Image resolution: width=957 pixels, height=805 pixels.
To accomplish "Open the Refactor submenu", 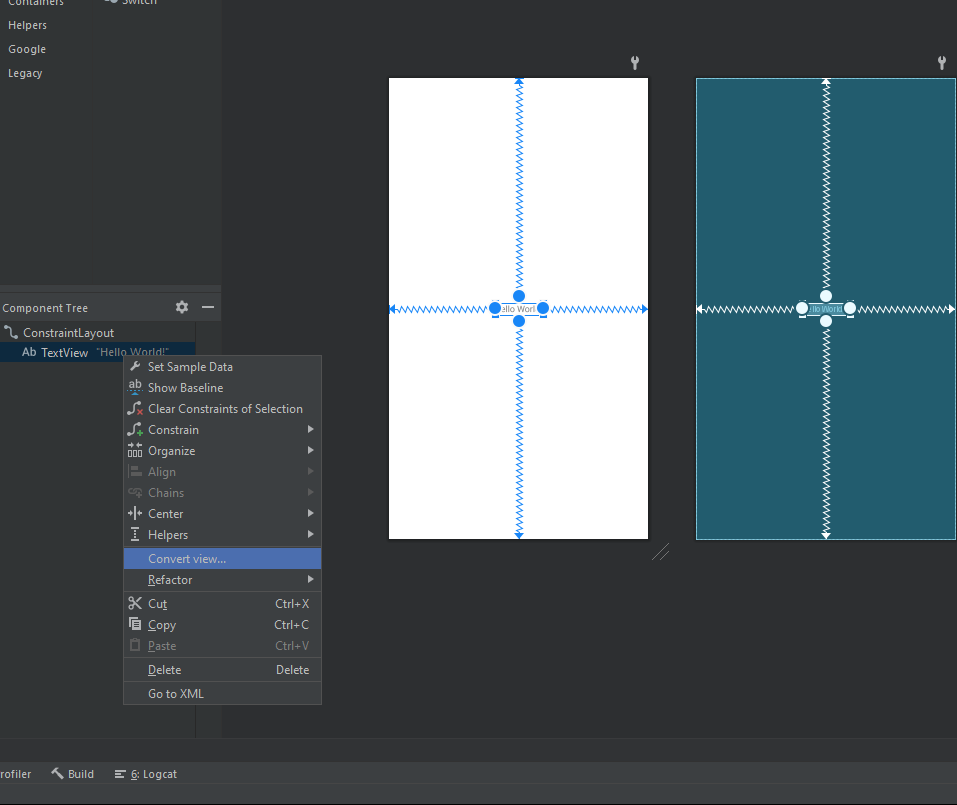I will pos(170,580).
